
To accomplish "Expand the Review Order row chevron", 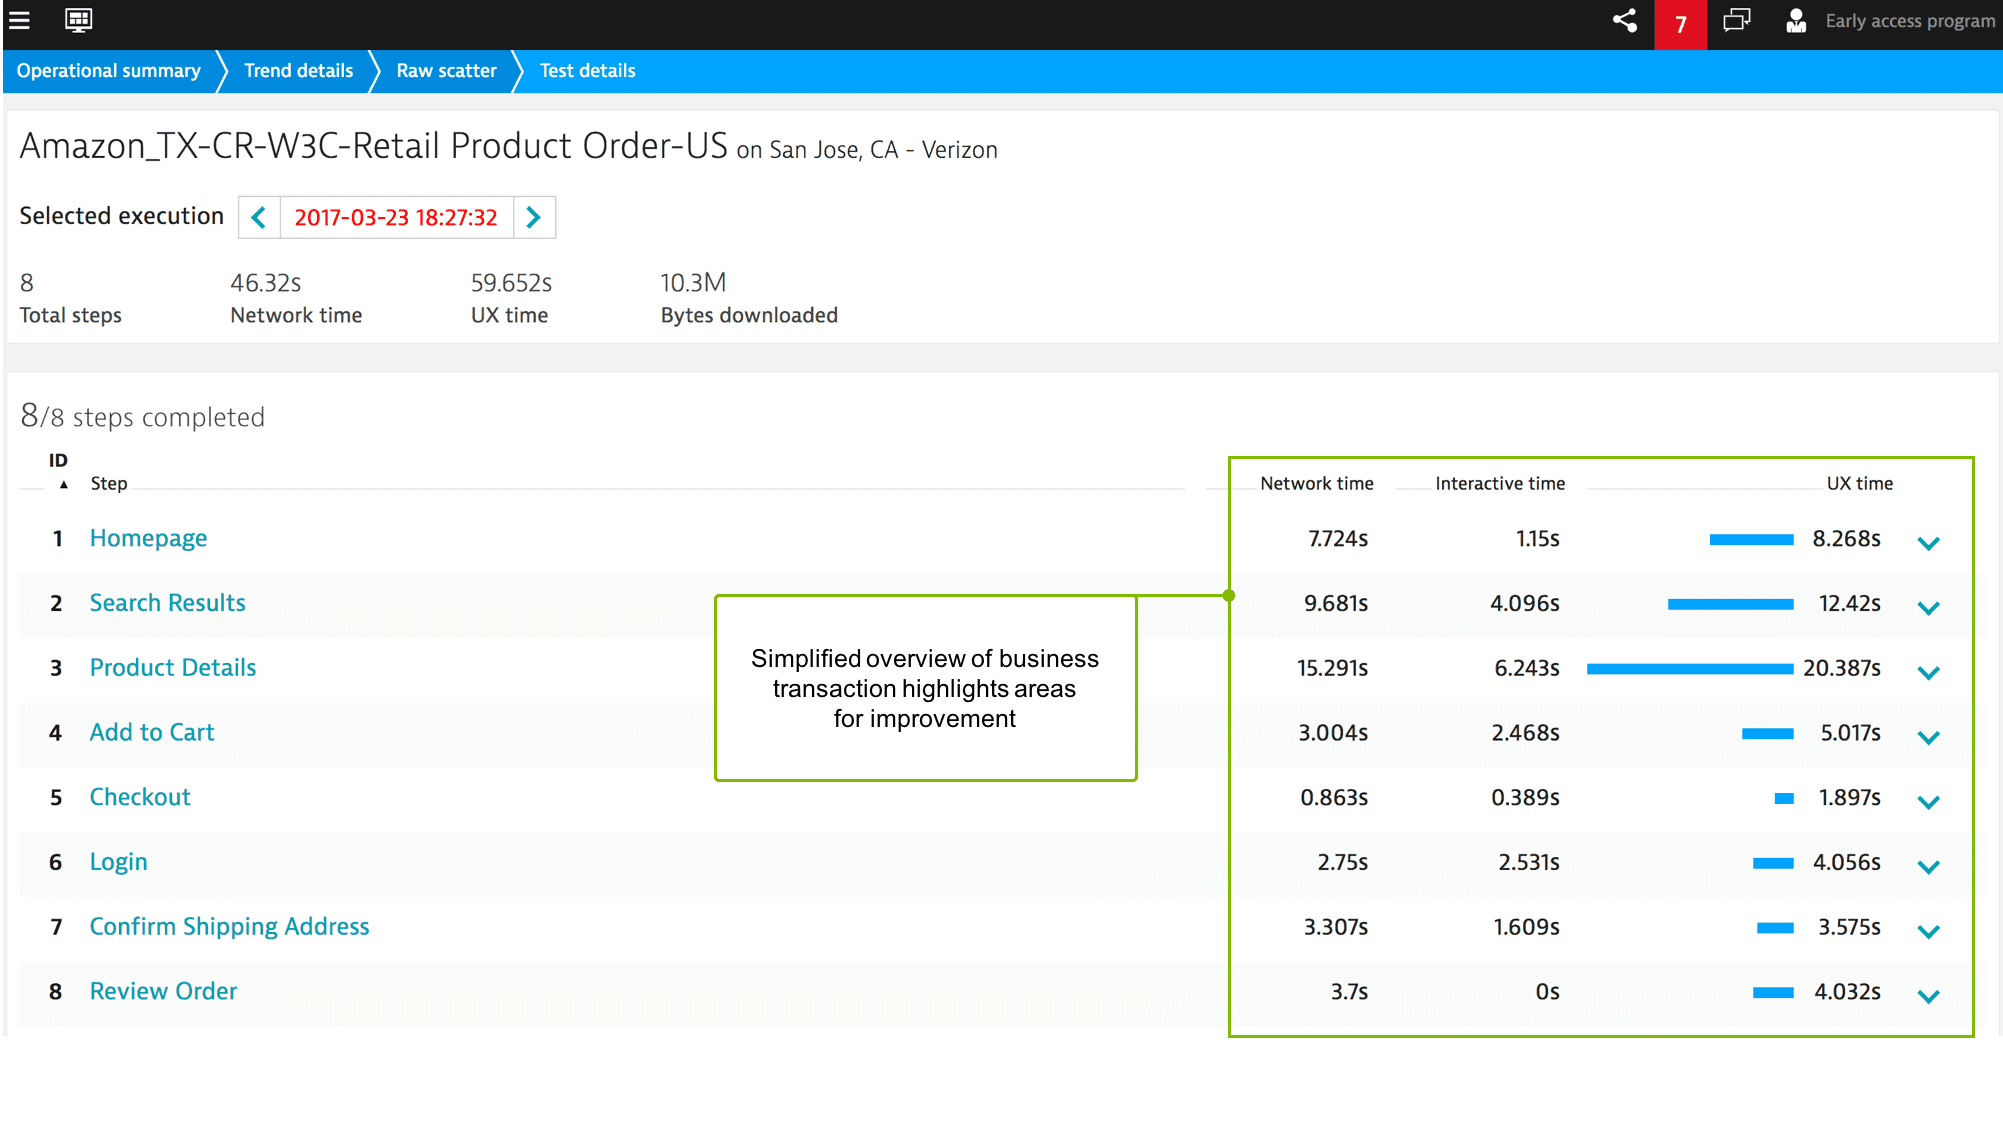I will coord(1929,996).
